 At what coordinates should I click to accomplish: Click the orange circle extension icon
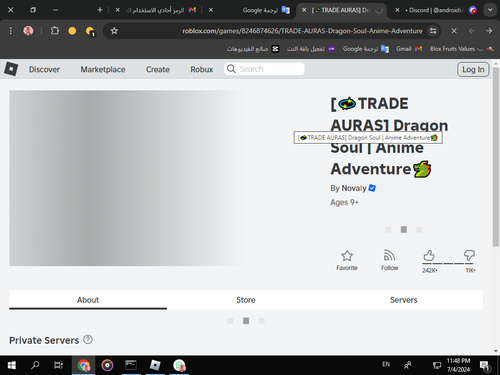click(72, 31)
